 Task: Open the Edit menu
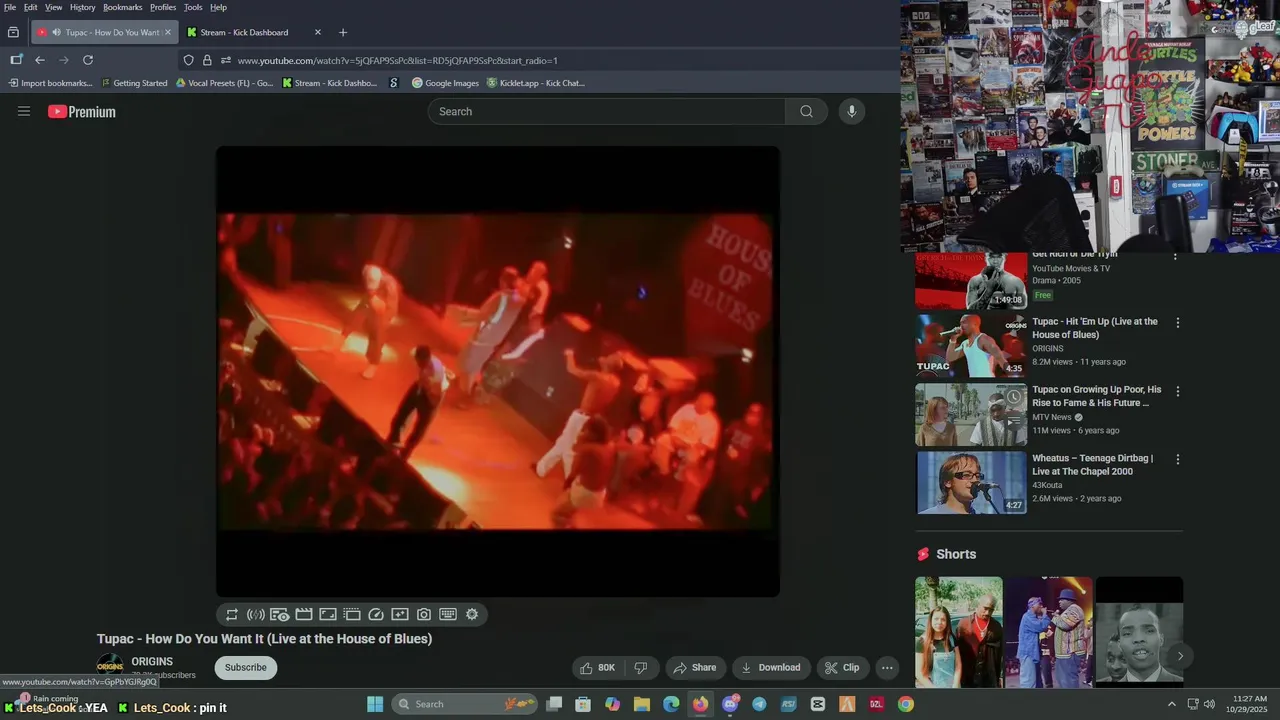[x=31, y=7]
